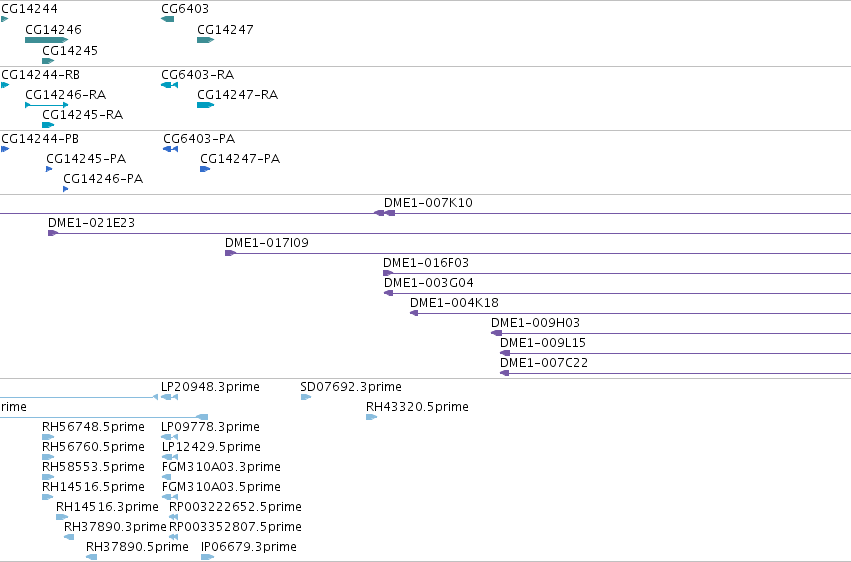Select the CG14246 gene glyph
Image resolution: width=851 pixels, height=562 pixels.
[x=47, y=40]
